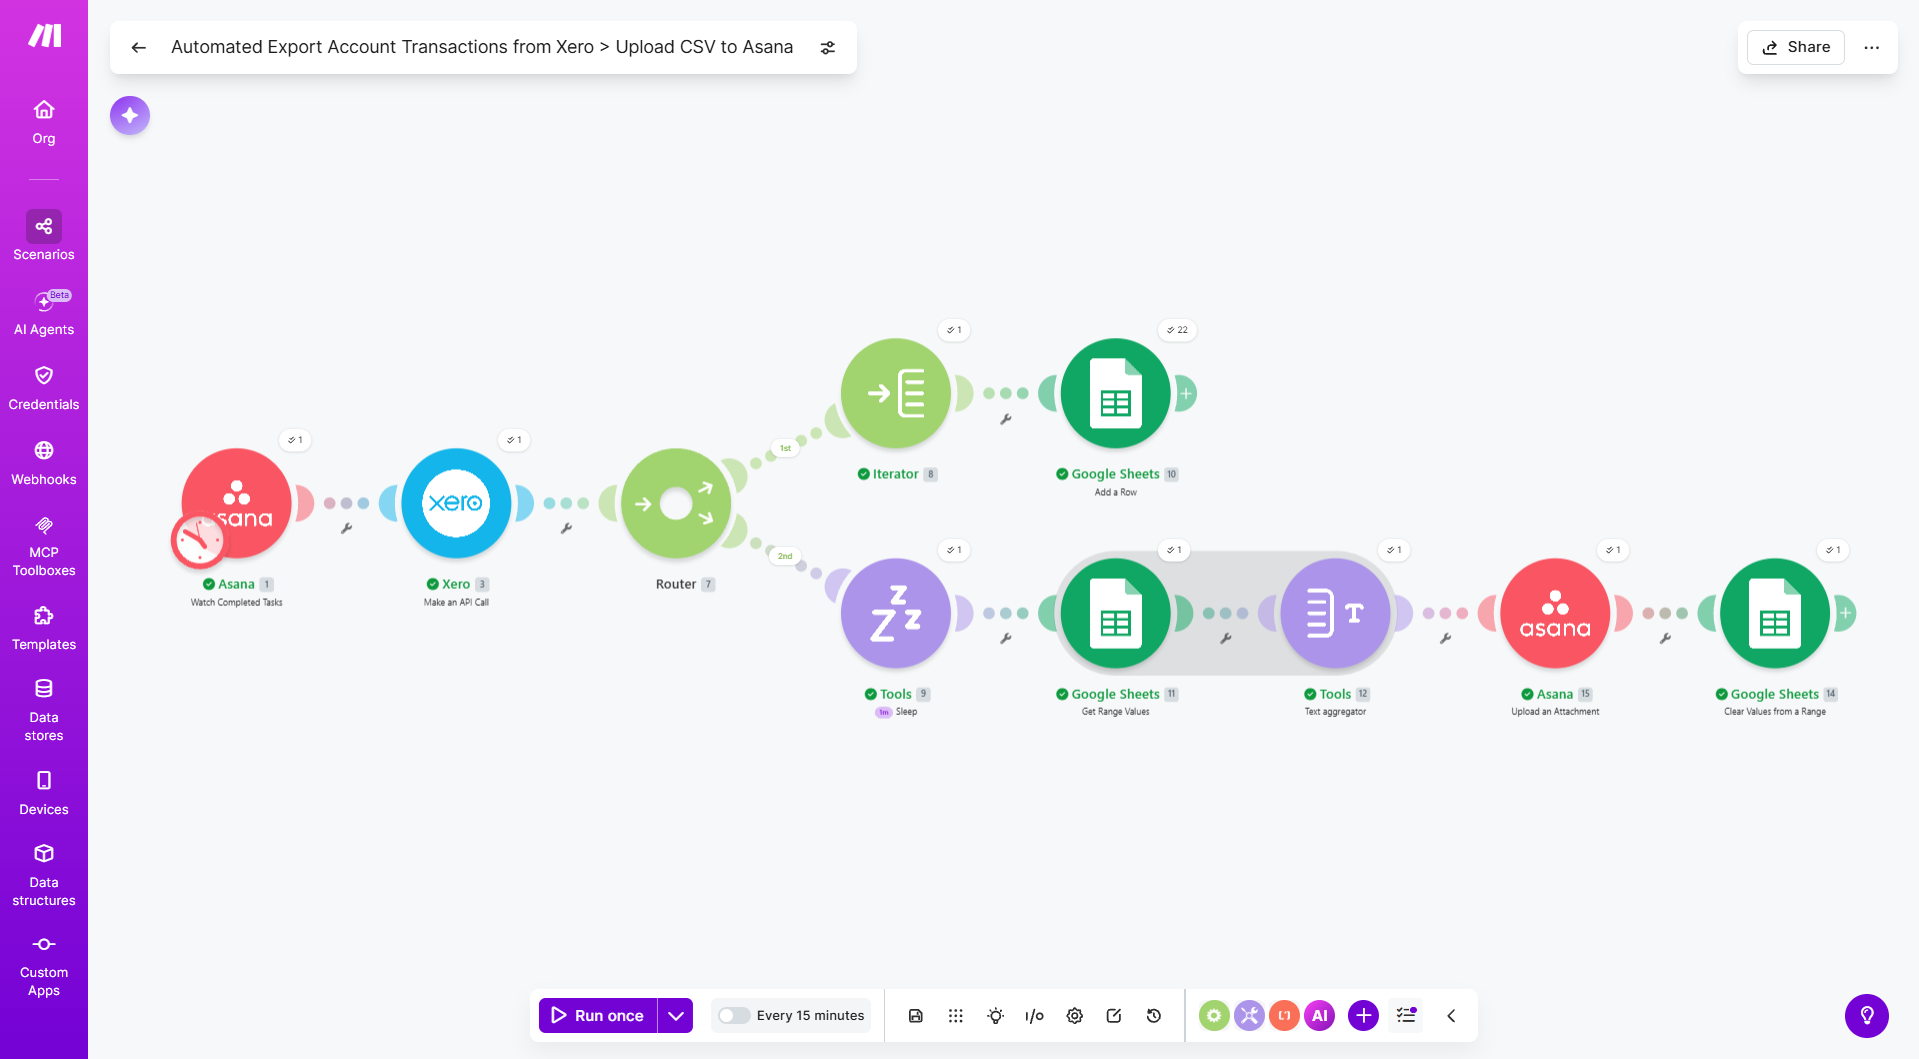The image size is (1919, 1059).
Task: Click the purple tools wrench icon
Action: point(1249,1016)
